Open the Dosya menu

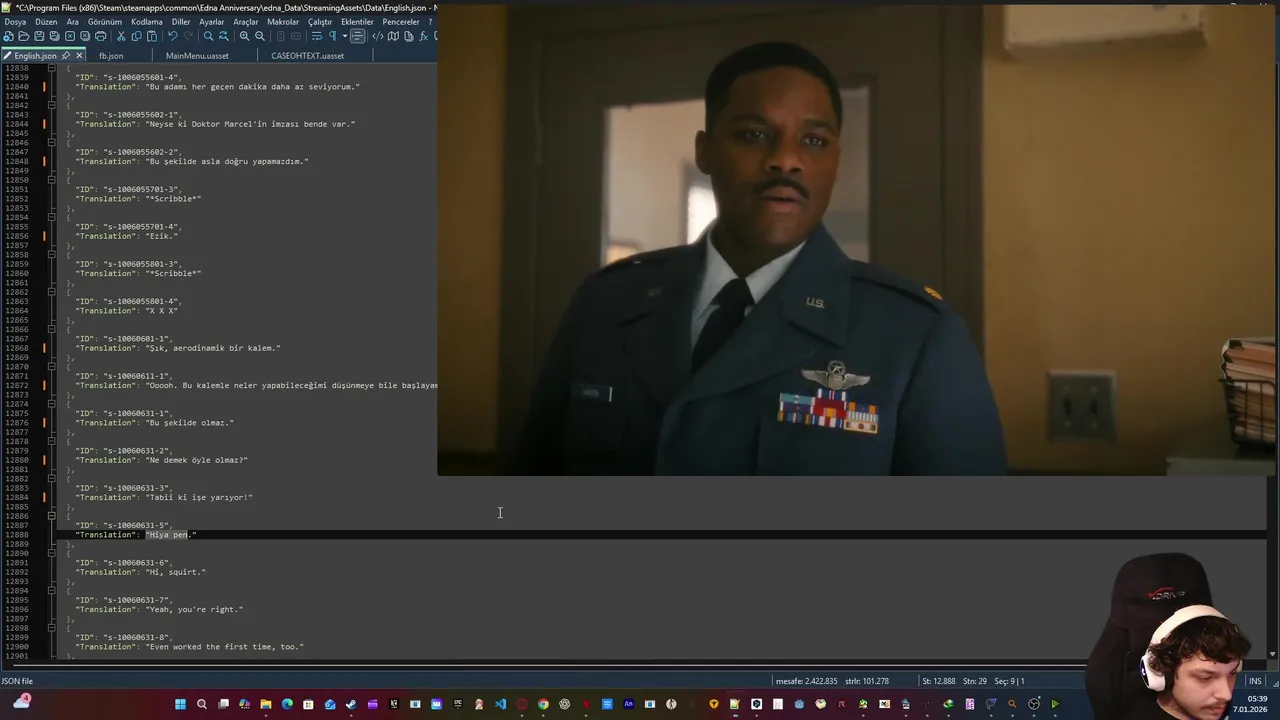pyautogui.click(x=15, y=22)
